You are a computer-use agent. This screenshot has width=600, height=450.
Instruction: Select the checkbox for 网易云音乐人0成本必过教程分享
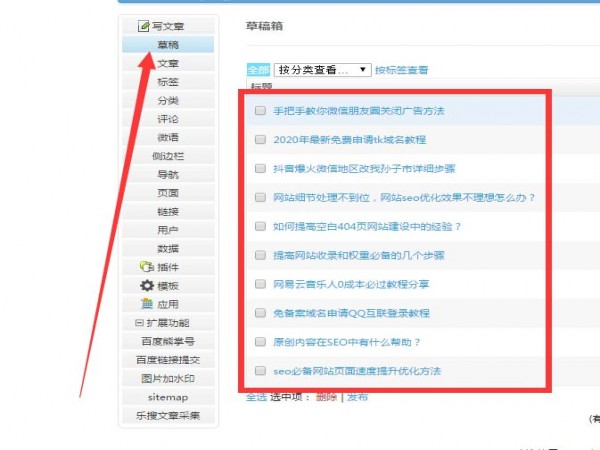260,284
